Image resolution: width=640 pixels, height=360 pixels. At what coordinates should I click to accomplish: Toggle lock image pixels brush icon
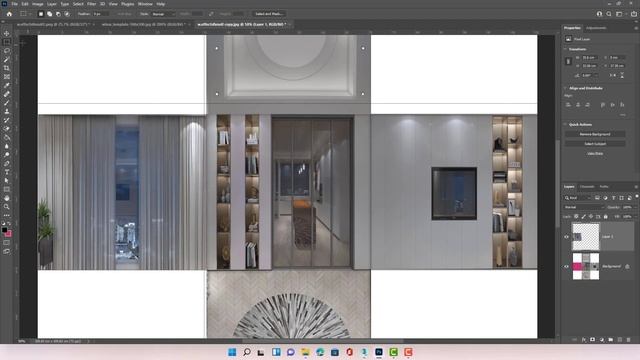point(583,217)
